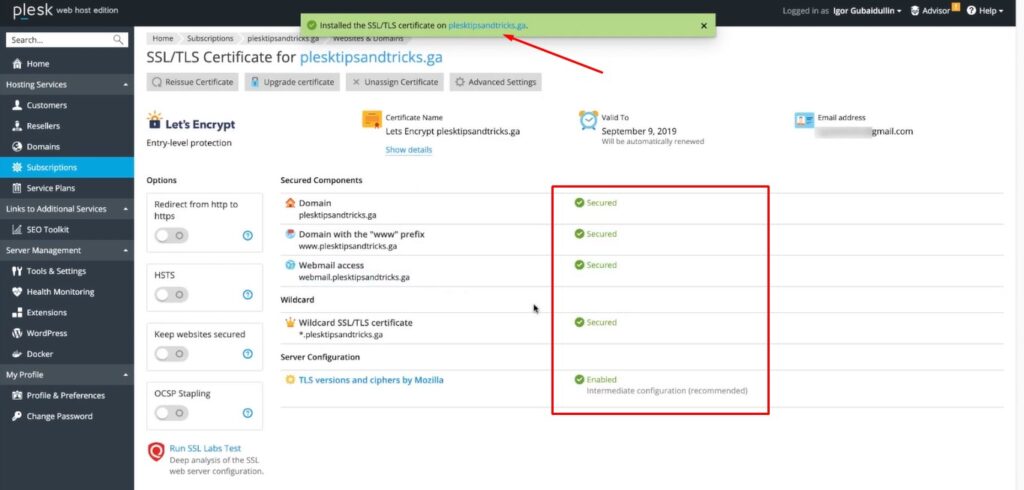Open Domains in the sidebar

[x=43, y=147]
